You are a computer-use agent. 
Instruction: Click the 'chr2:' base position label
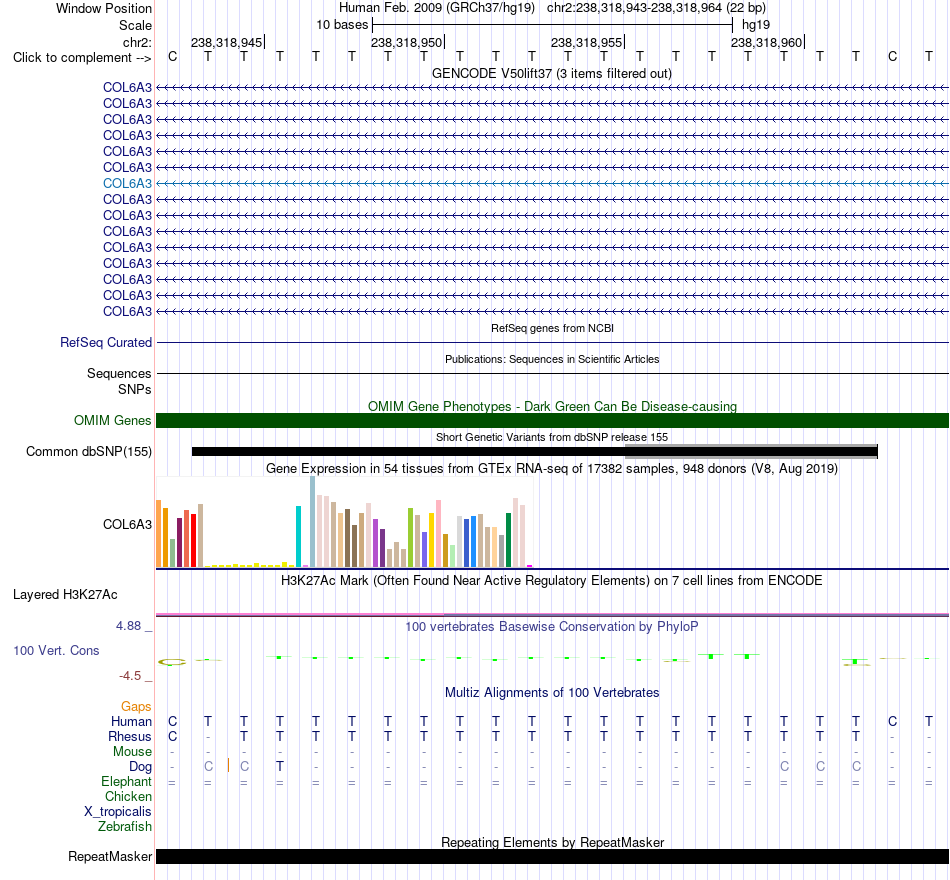[137, 42]
